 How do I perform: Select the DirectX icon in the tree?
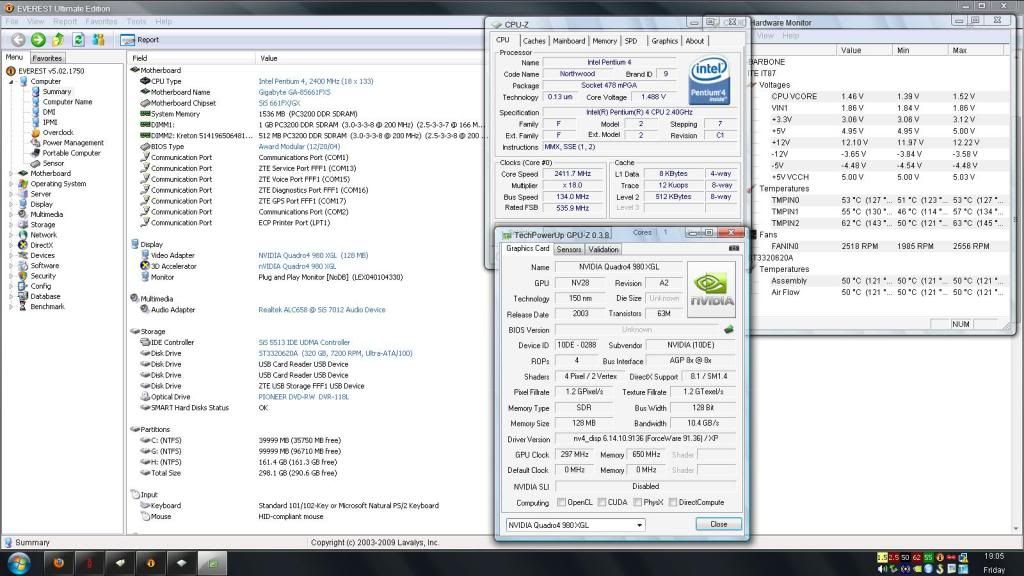(23, 246)
